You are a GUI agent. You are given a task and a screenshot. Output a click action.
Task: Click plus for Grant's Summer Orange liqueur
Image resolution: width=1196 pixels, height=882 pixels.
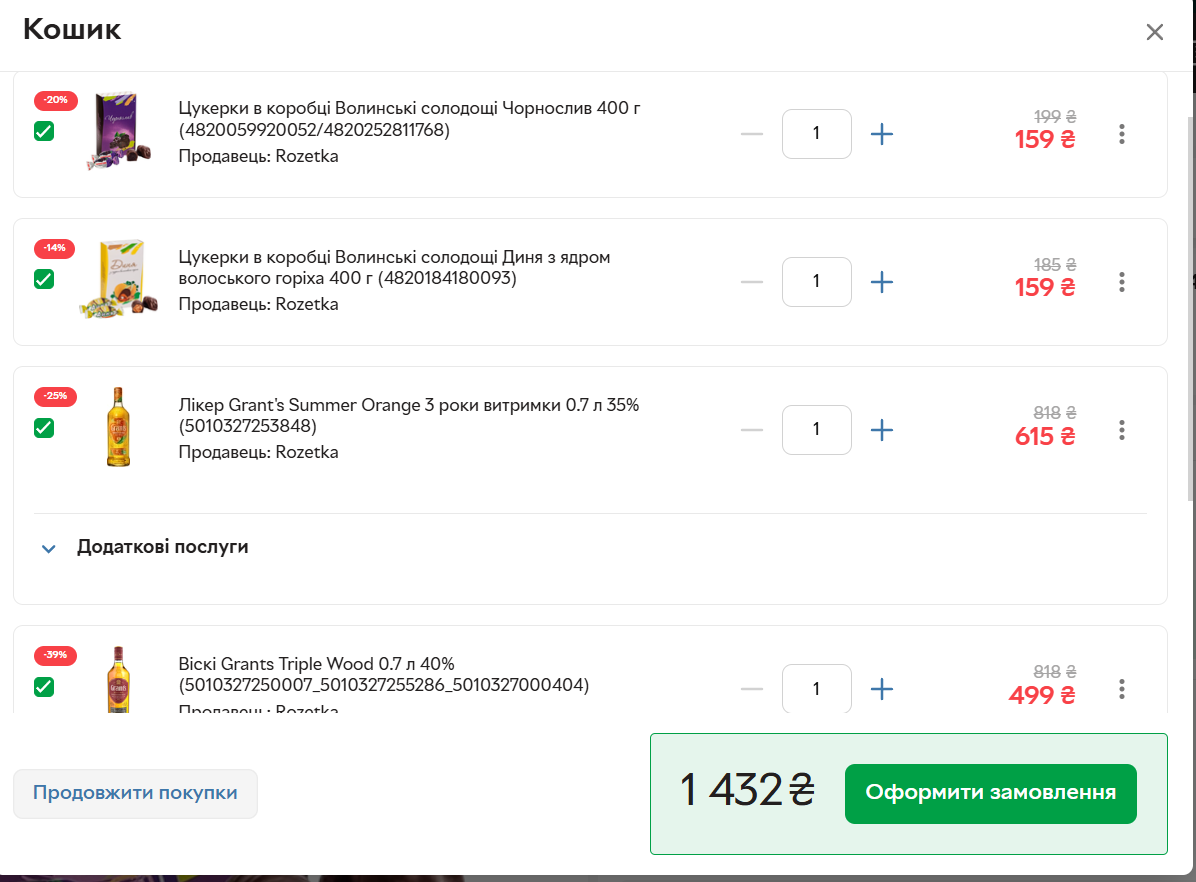(881, 430)
